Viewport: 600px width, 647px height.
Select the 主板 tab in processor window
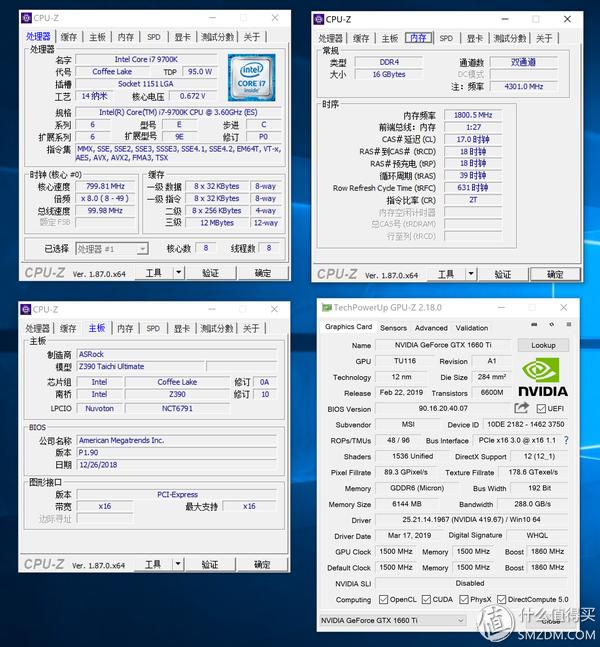pyautogui.click(x=97, y=37)
